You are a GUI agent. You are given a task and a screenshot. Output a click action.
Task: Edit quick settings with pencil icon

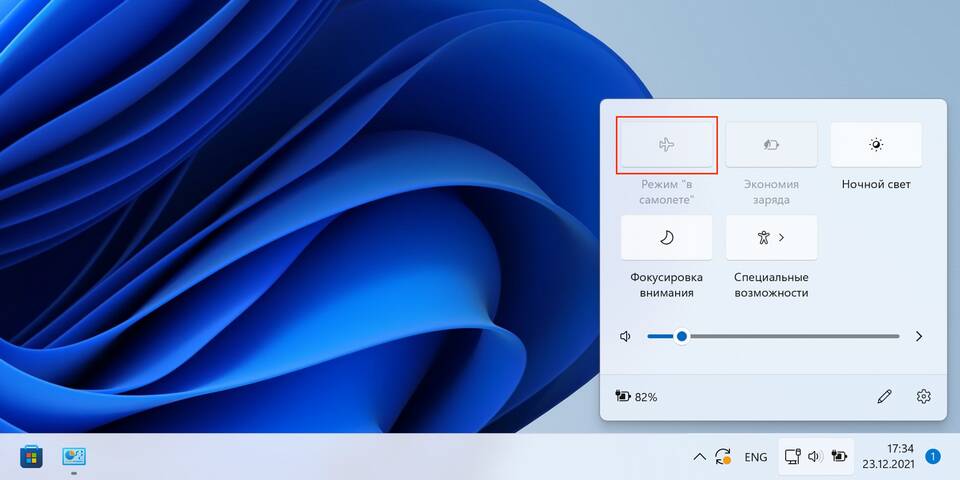coord(884,397)
